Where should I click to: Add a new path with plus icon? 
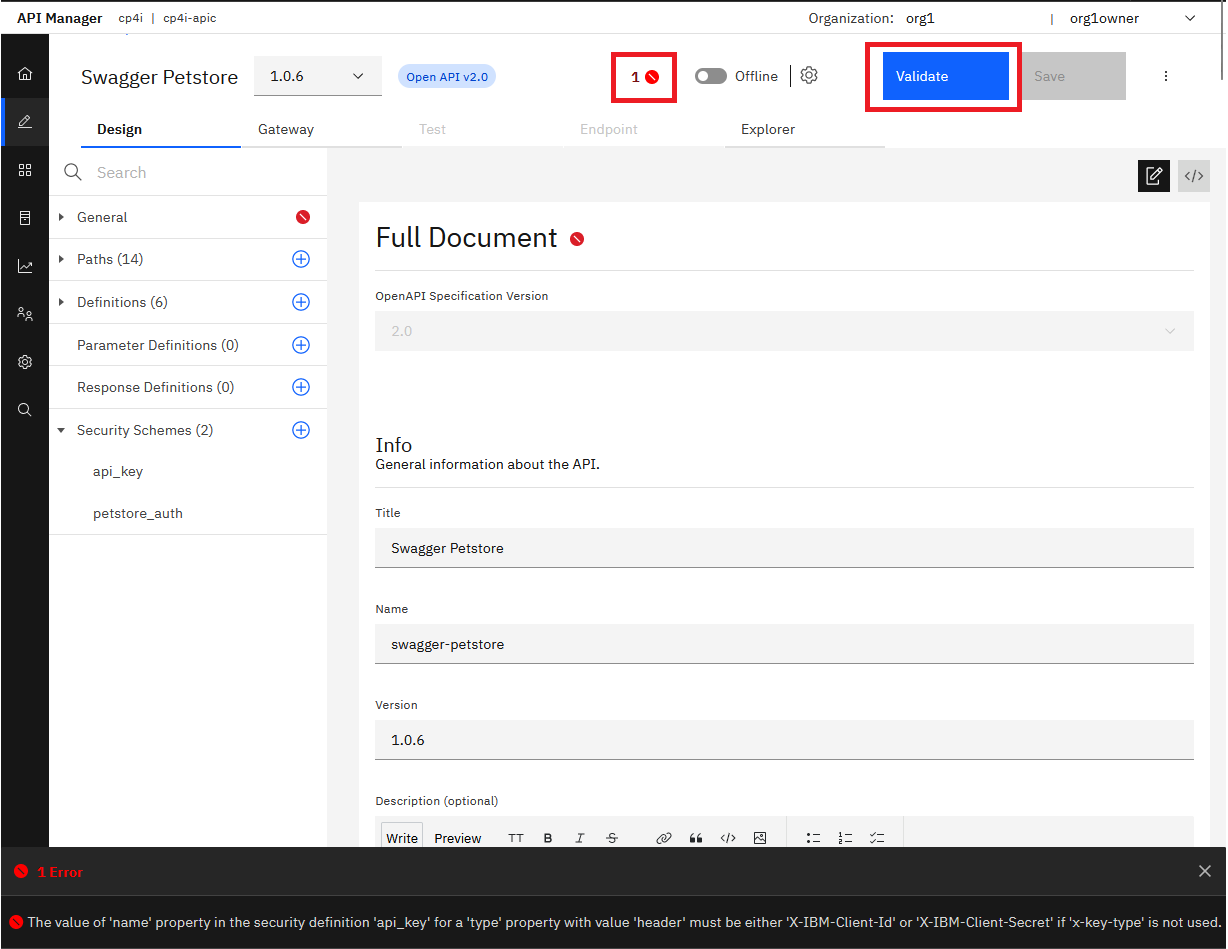click(301, 259)
